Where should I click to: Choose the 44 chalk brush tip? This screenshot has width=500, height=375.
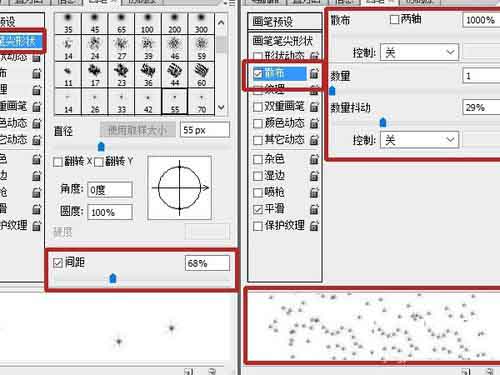click(175, 75)
